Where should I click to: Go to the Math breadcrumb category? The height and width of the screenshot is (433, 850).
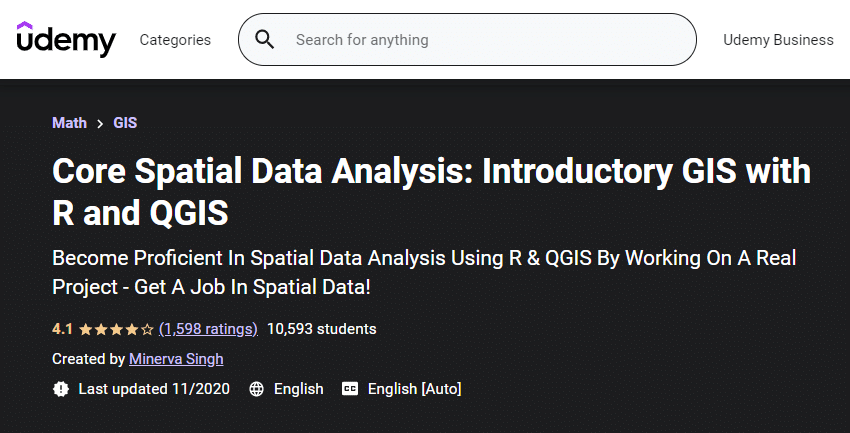[x=69, y=123]
